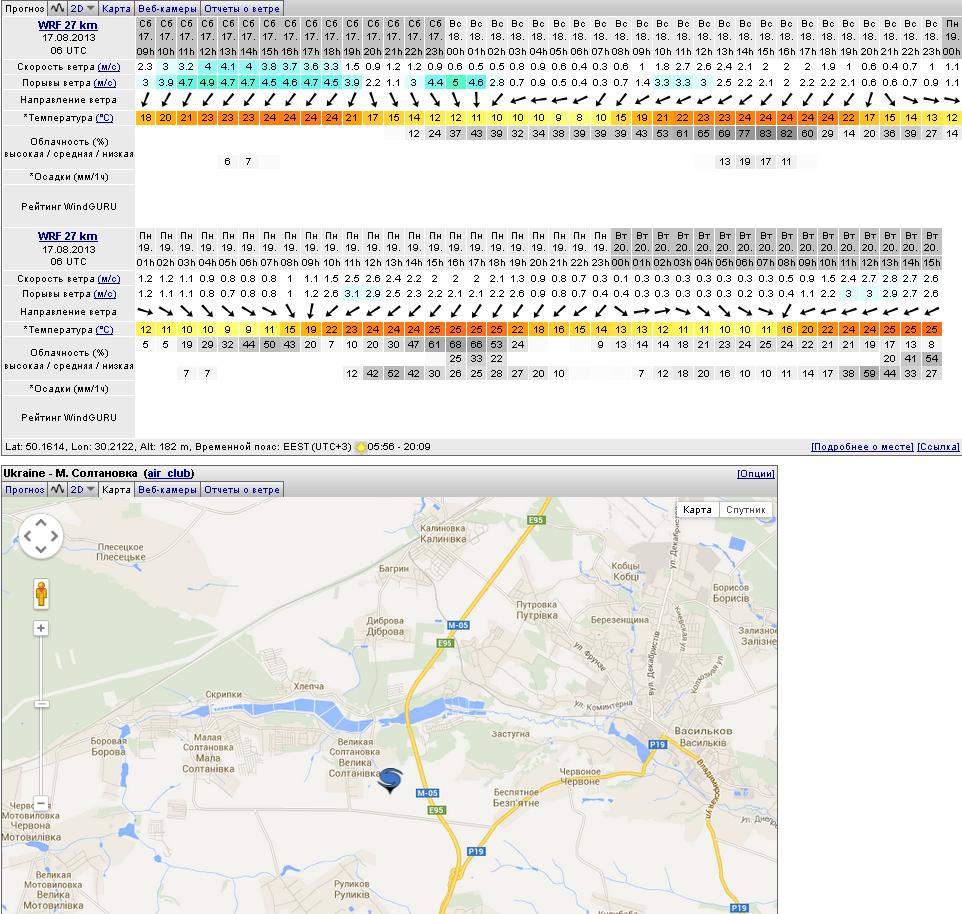
Task: Click the graph icon in the map panel tab bar
Action: (57, 490)
